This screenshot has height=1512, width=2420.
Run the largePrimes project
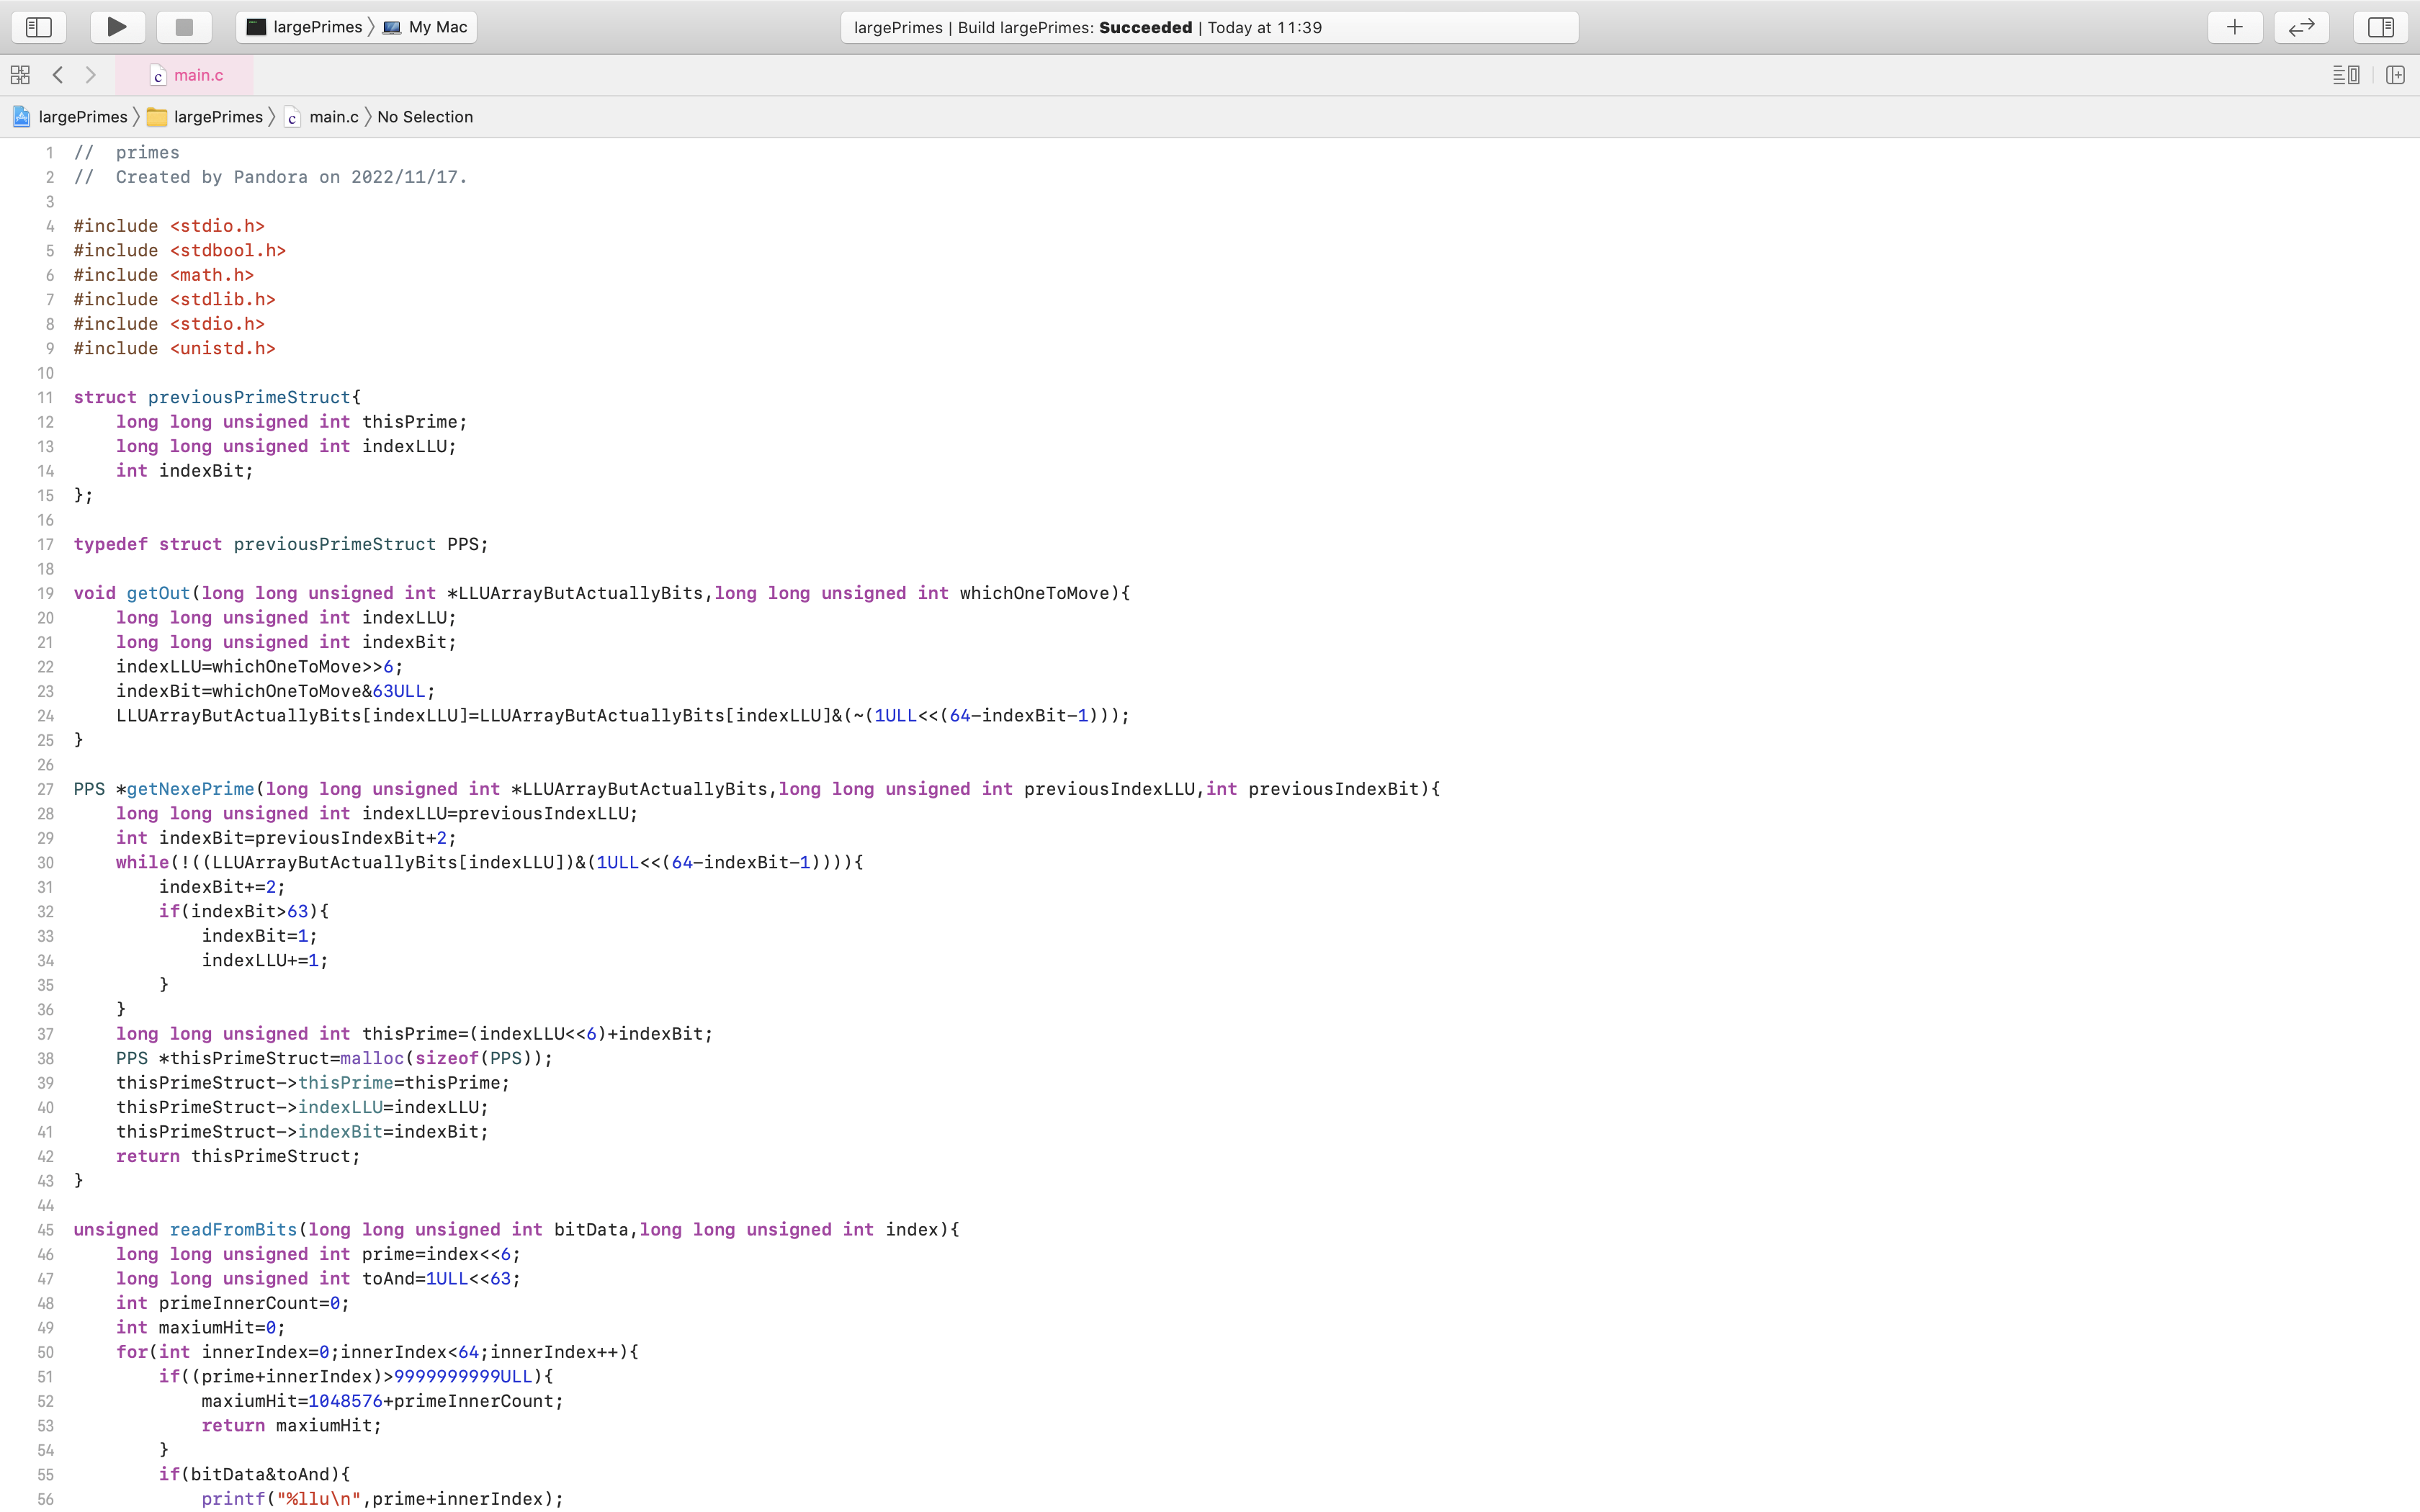tap(117, 27)
